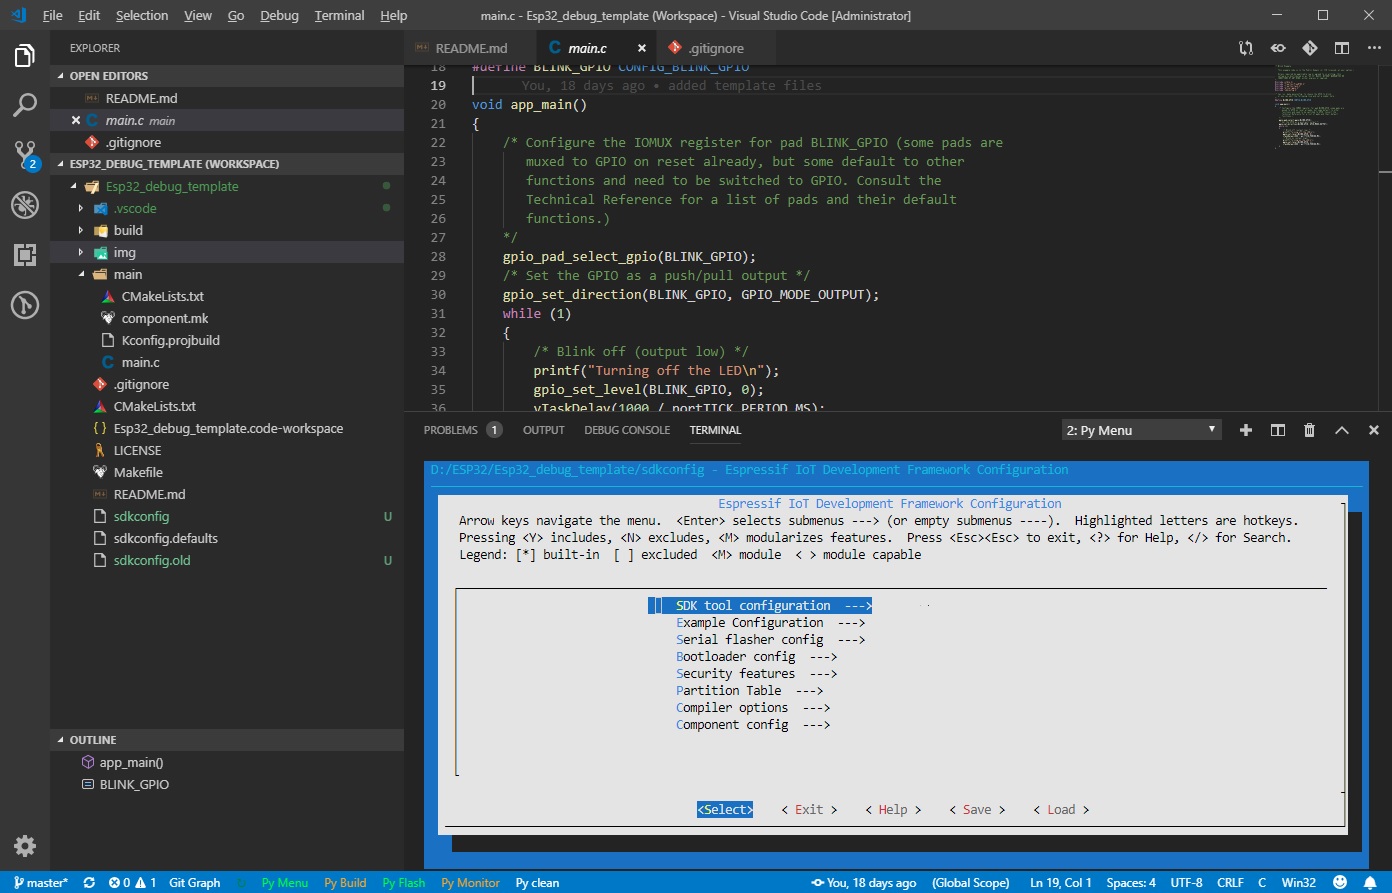Click the master branch indicator in status bar
This screenshot has height=893, width=1392.
coord(41,883)
